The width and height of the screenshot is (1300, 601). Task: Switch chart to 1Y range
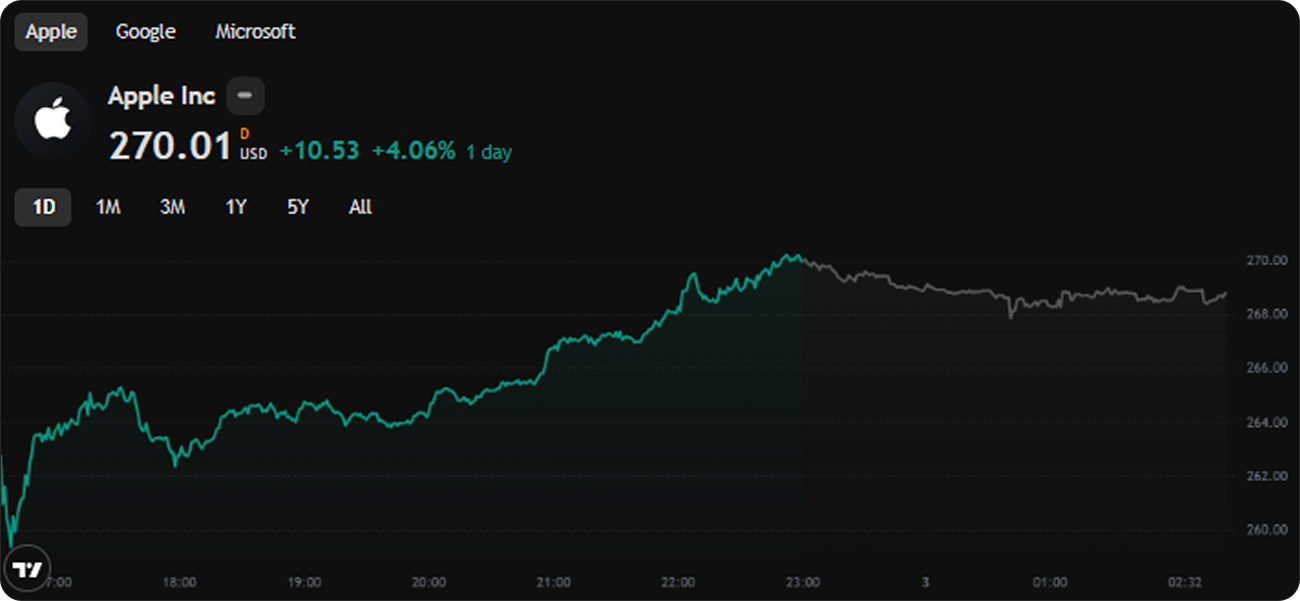236,208
